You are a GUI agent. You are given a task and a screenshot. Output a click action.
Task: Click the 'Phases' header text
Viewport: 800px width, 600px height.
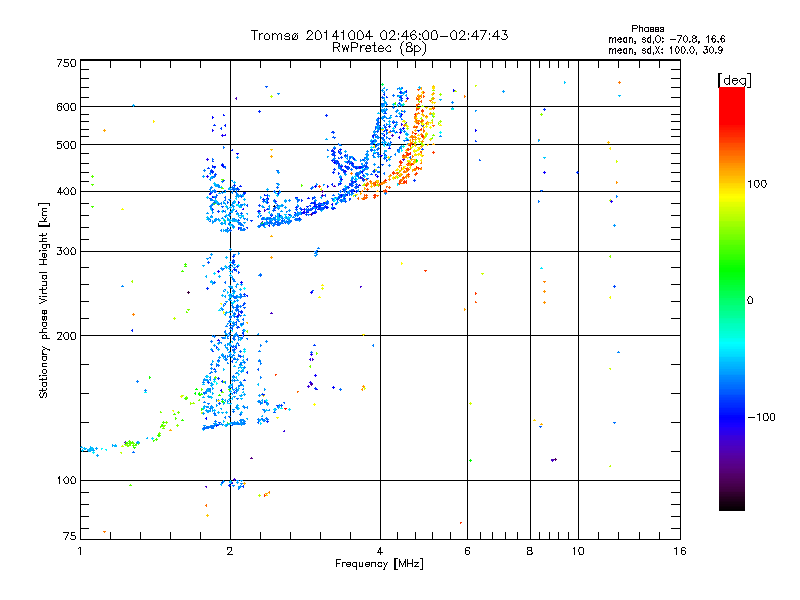coord(647,29)
